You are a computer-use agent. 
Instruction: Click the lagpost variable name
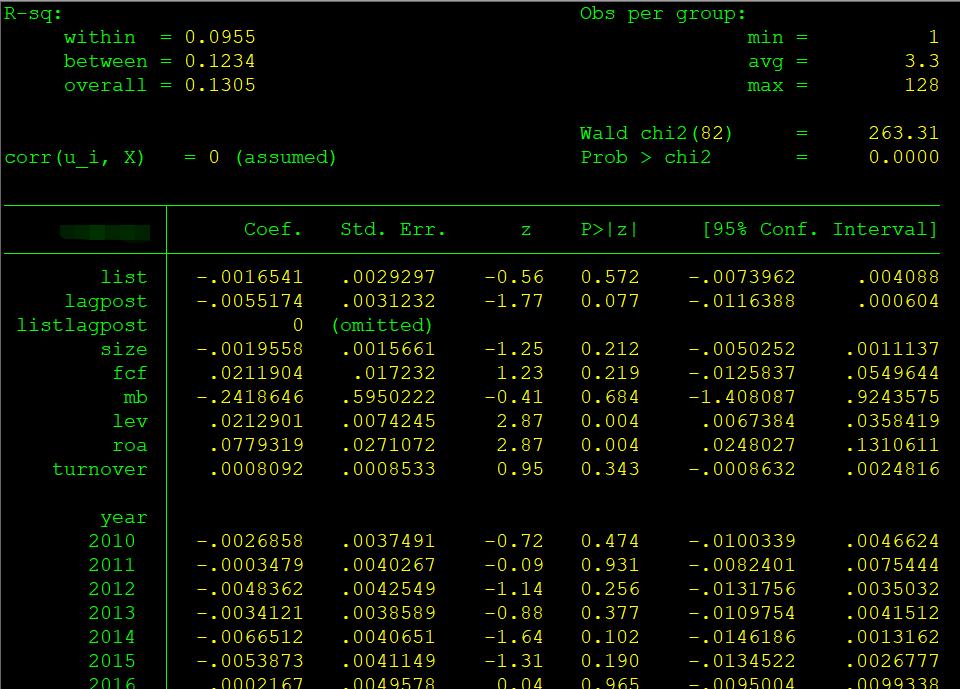(106, 301)
